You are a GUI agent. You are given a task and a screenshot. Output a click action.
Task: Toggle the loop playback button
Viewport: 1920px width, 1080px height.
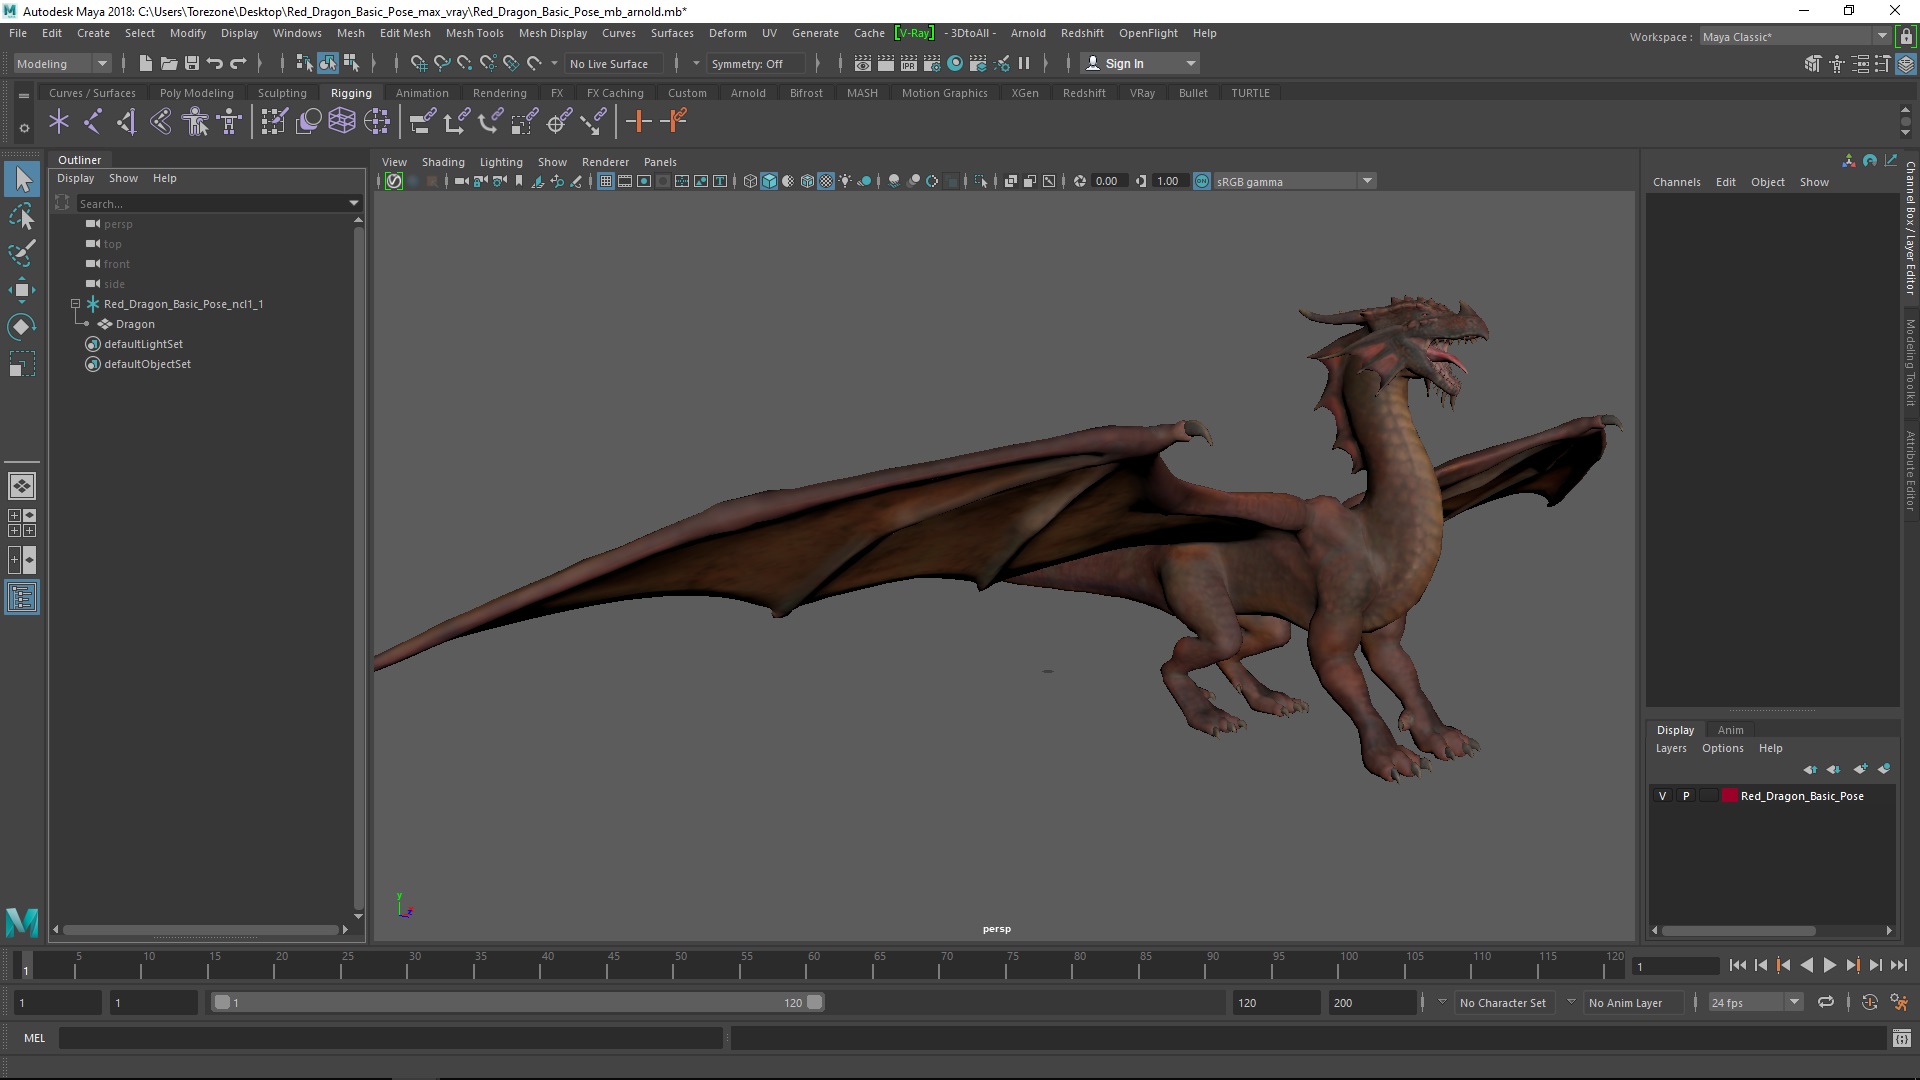pyautogui.click(x=1826, y=1002)
